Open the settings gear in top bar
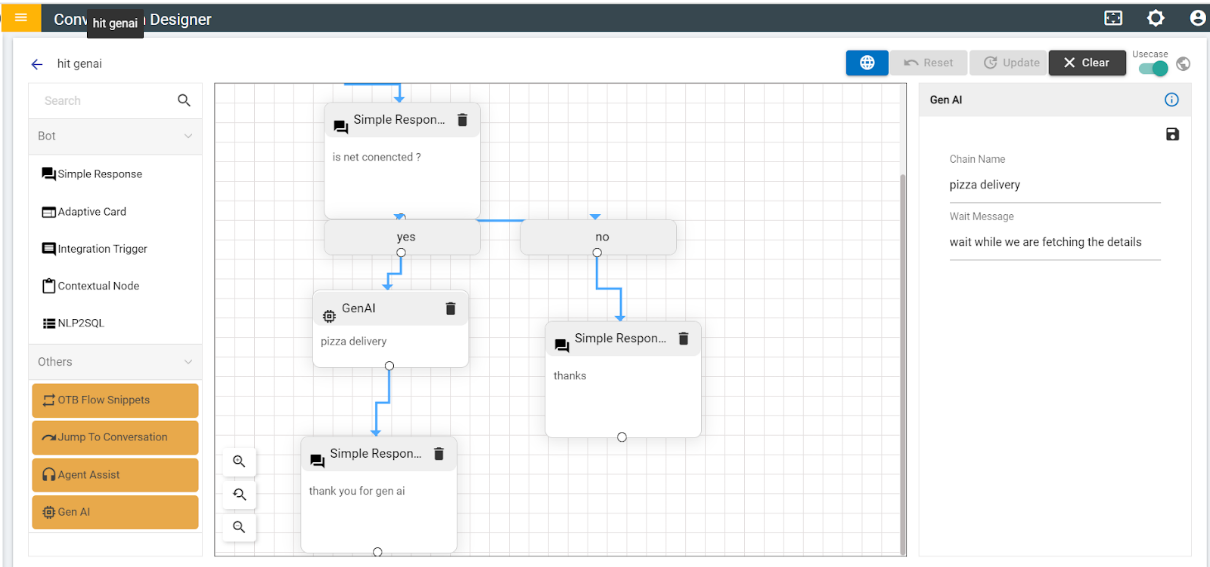1210x567 pixels. coord(1156,18)
